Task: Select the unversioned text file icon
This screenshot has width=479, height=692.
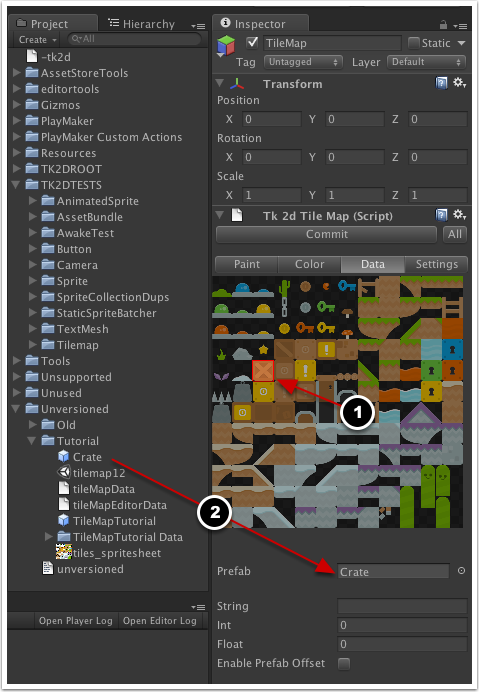Action: (47, 568)
